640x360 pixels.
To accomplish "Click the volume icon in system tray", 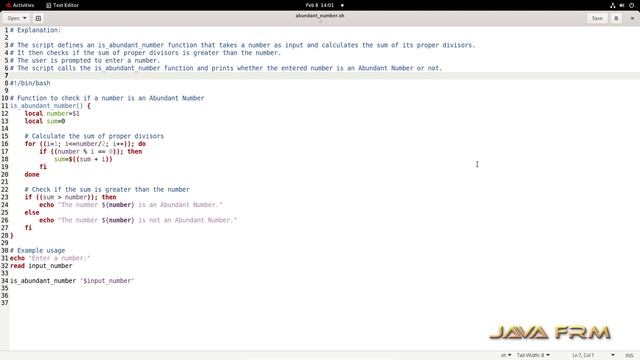I will [622, 5].
